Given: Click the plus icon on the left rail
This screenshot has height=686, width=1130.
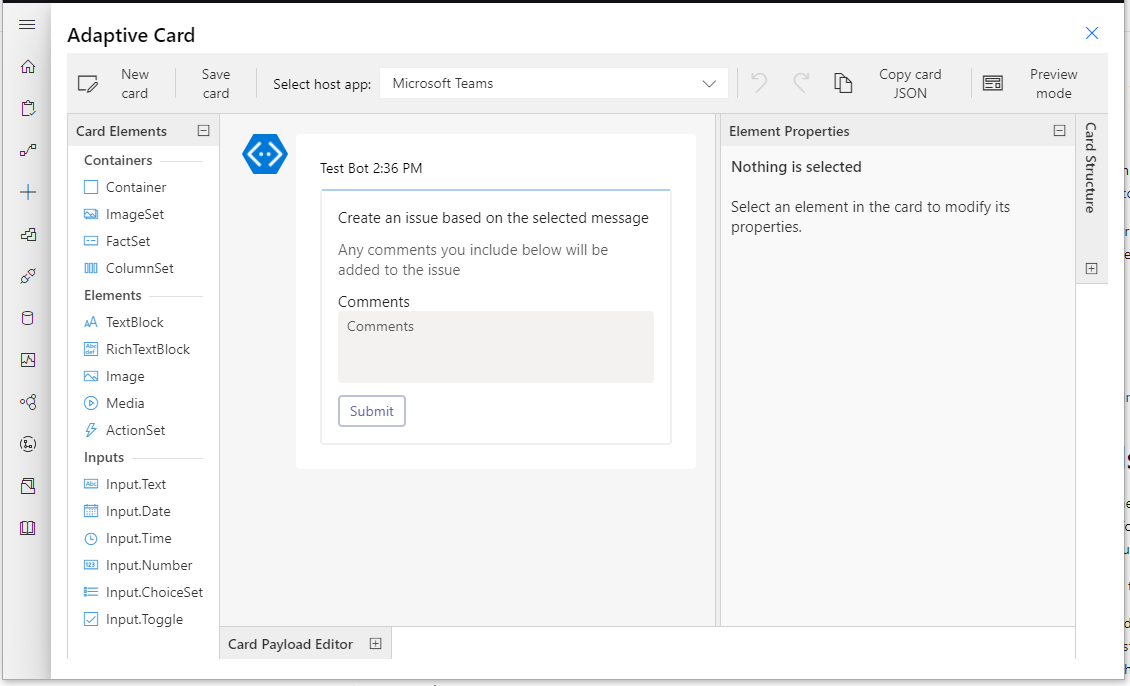Looking at the screenshot, I should (x=26, y=191).
